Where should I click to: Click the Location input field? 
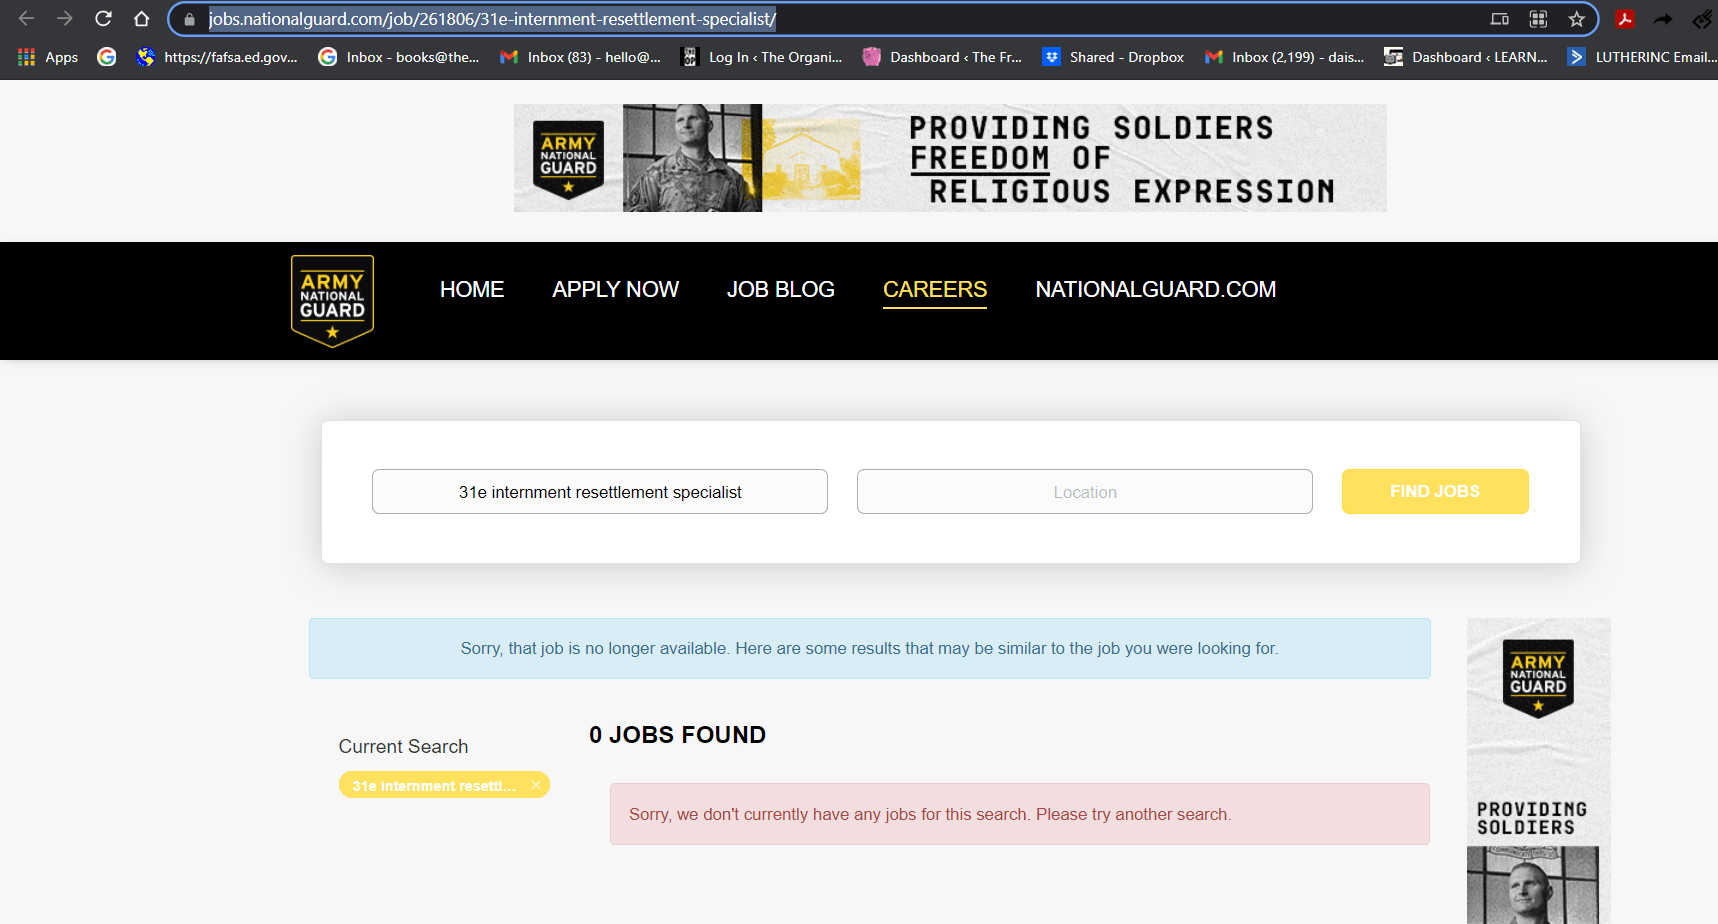point(1084,492)
